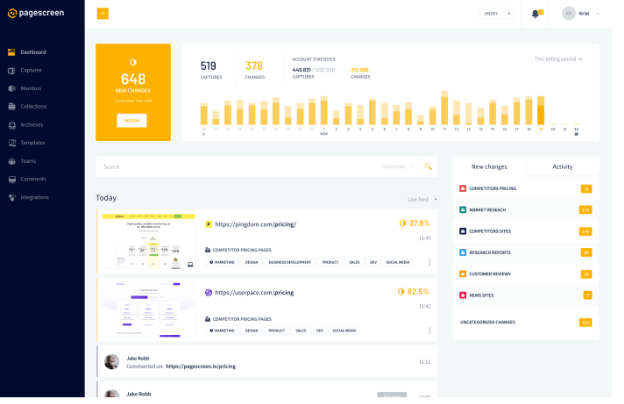Expand the Monitors search filter dropdown

click(398, 167)
